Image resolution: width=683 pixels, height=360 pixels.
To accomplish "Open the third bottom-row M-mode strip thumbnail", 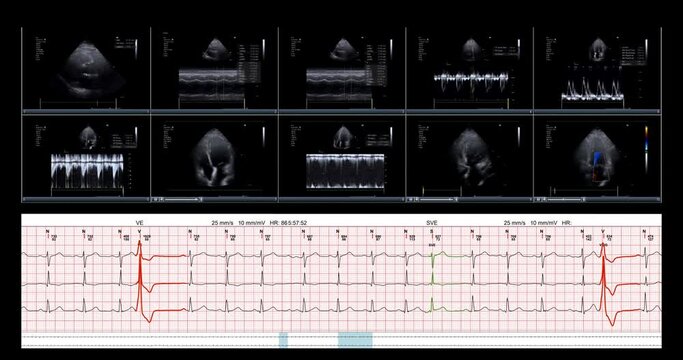I will point(342,156).
